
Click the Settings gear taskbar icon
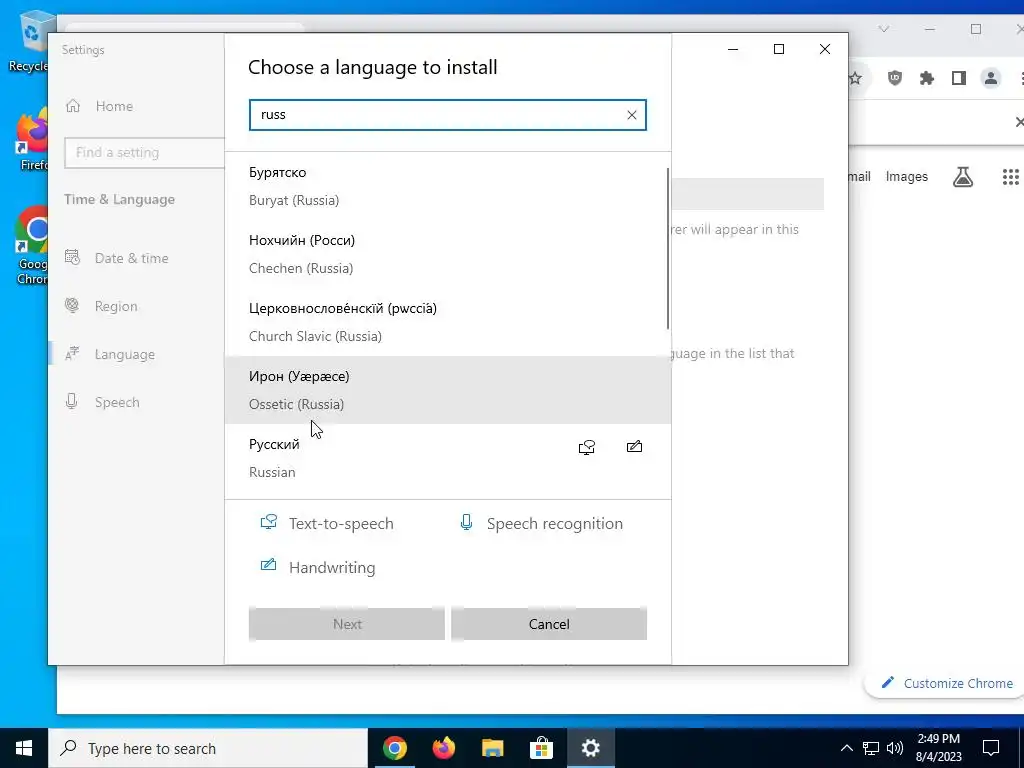click(x=590, y=748)
